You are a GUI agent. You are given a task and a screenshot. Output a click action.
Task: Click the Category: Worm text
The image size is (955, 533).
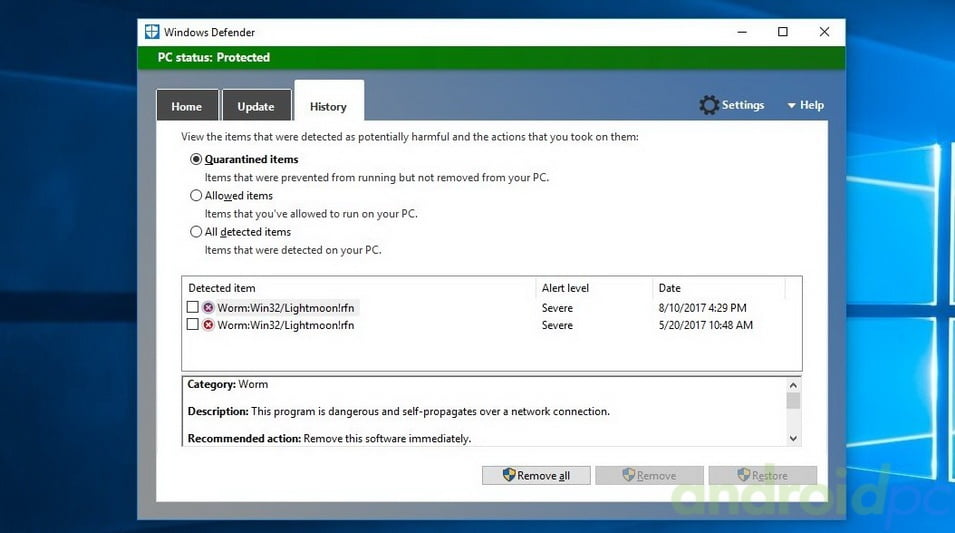coord(228,384)
